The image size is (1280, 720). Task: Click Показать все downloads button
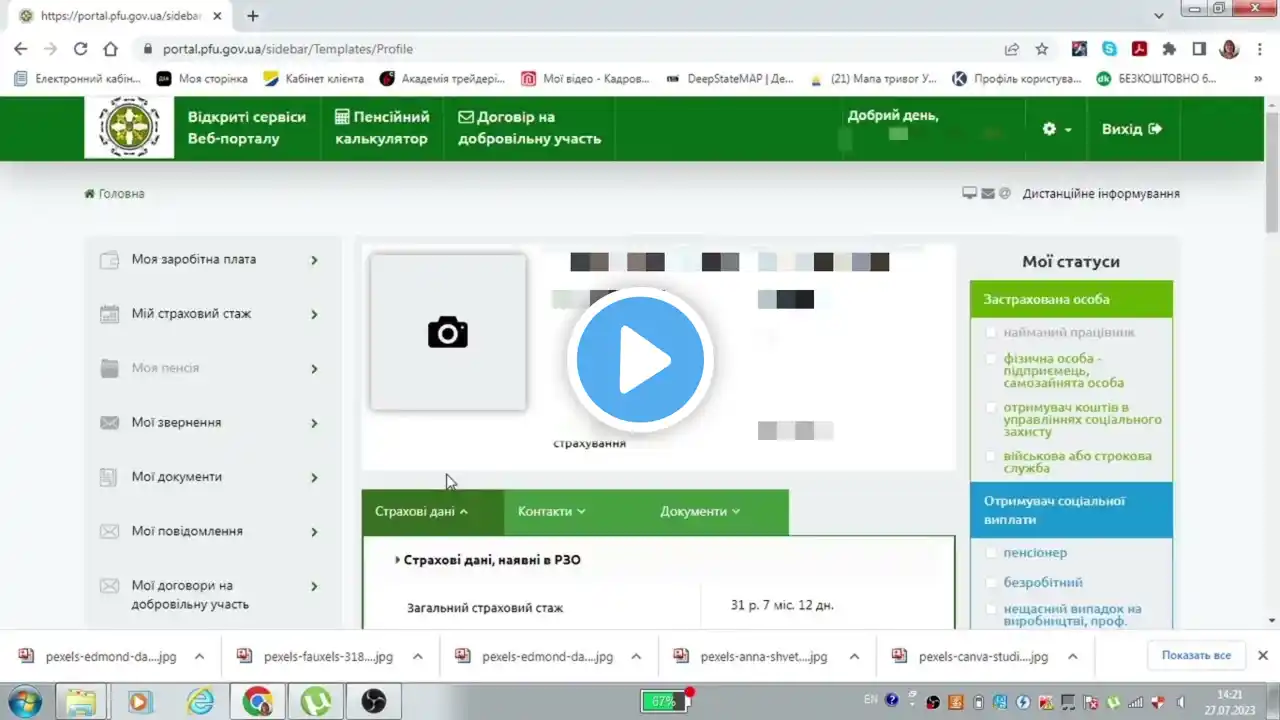pyautogui.click(x=1196, y=655)
